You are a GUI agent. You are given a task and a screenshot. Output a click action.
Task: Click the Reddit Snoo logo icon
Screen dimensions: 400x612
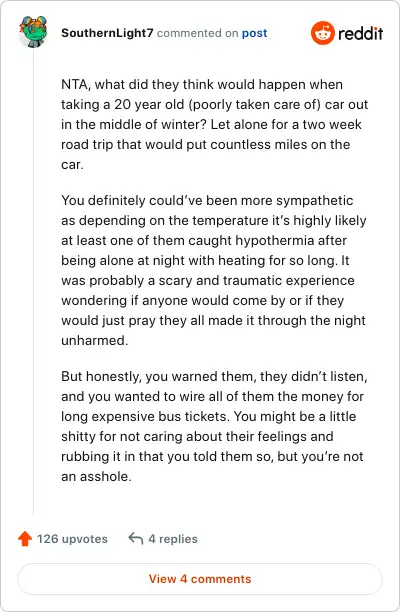(322, 33)
